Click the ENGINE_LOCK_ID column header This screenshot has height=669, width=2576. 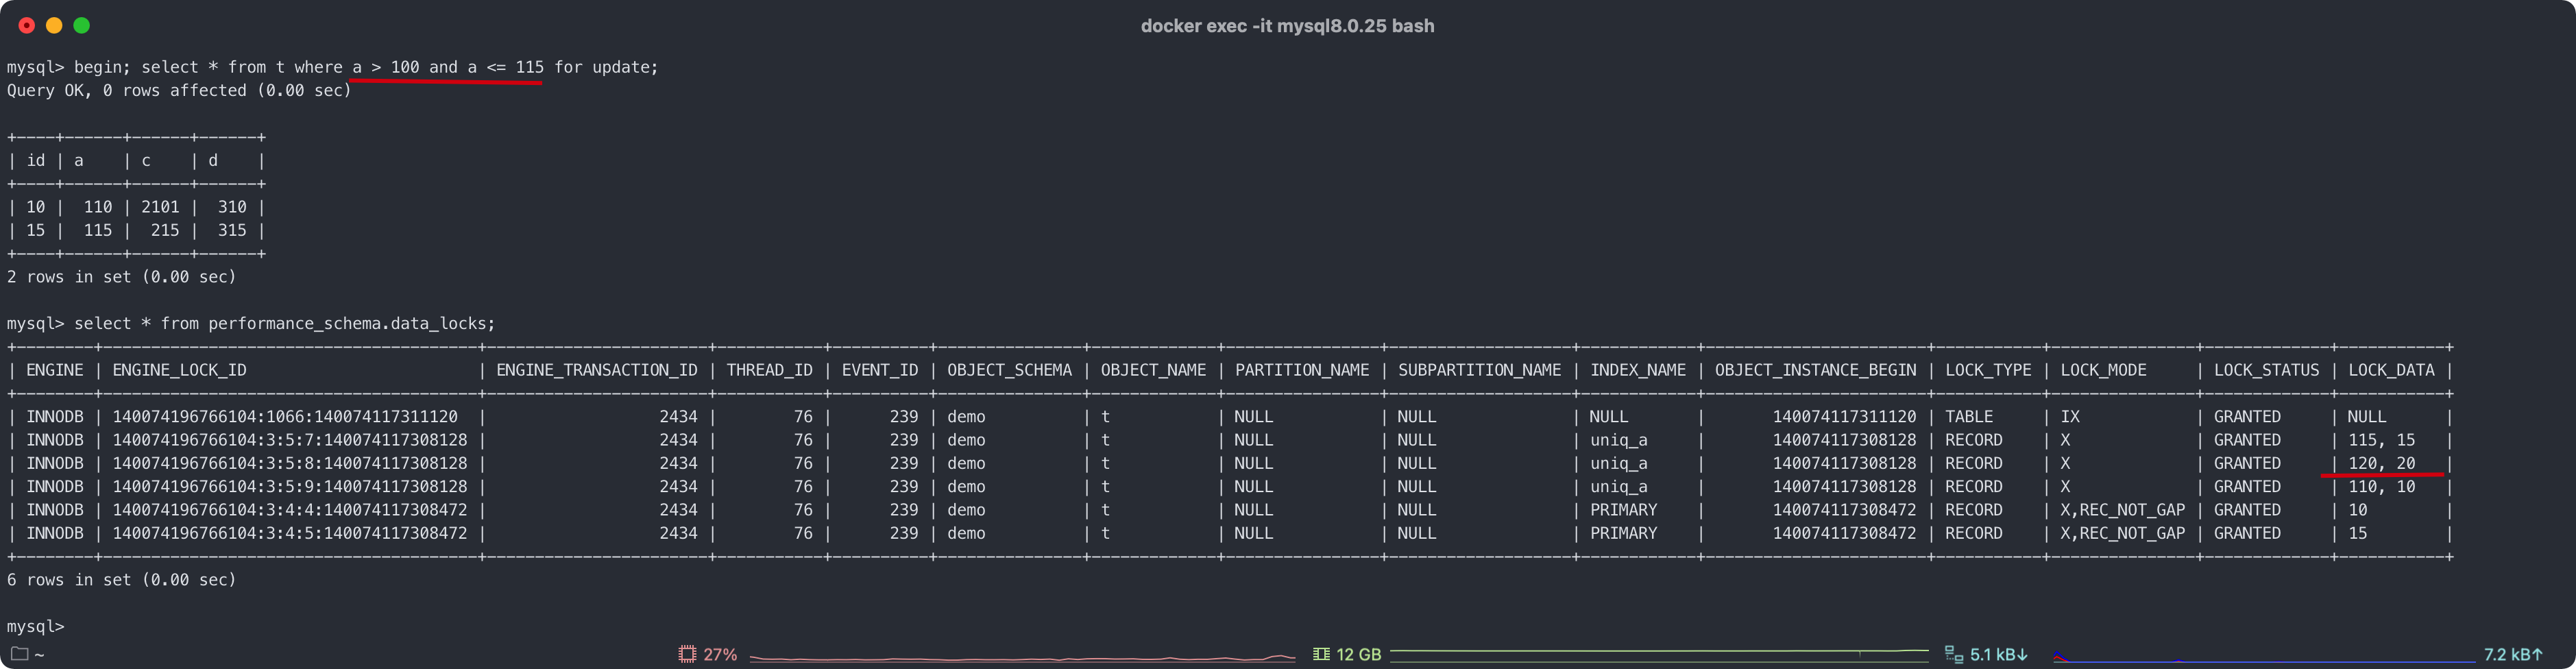(x=179, y=370)
